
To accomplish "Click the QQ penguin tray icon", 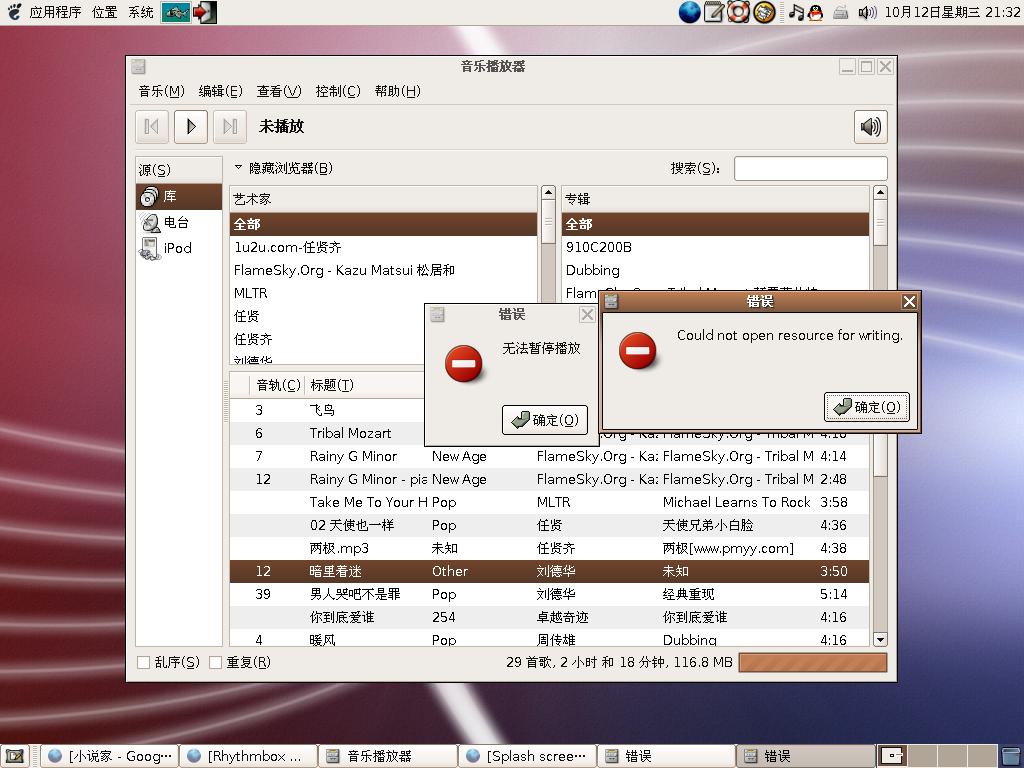I will click(x=816, y=12).
